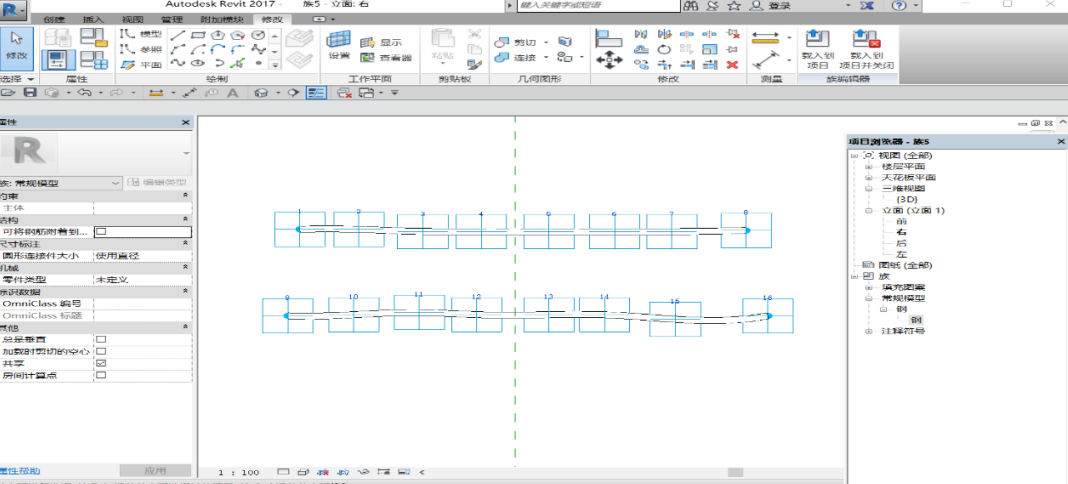
Task: Switch to the 创建 ribbon tab
Action: pos(54,20)
